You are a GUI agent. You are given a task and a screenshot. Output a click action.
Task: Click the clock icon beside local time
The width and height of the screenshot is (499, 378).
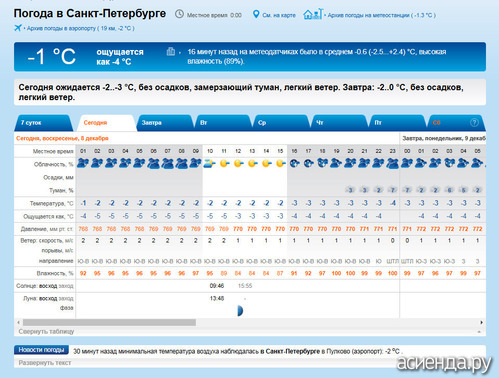coord(179,14)
